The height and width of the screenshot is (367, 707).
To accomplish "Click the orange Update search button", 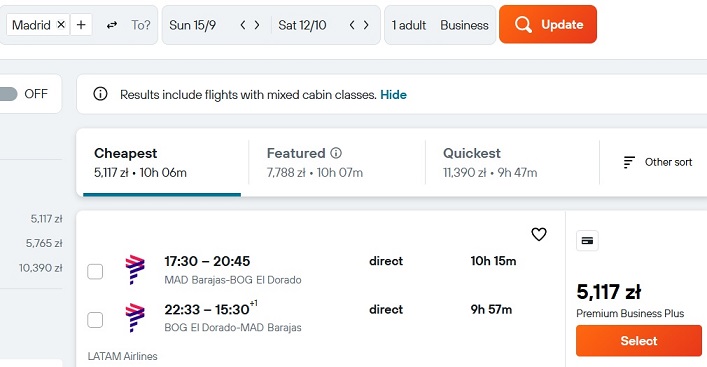I will coord(548,24).
